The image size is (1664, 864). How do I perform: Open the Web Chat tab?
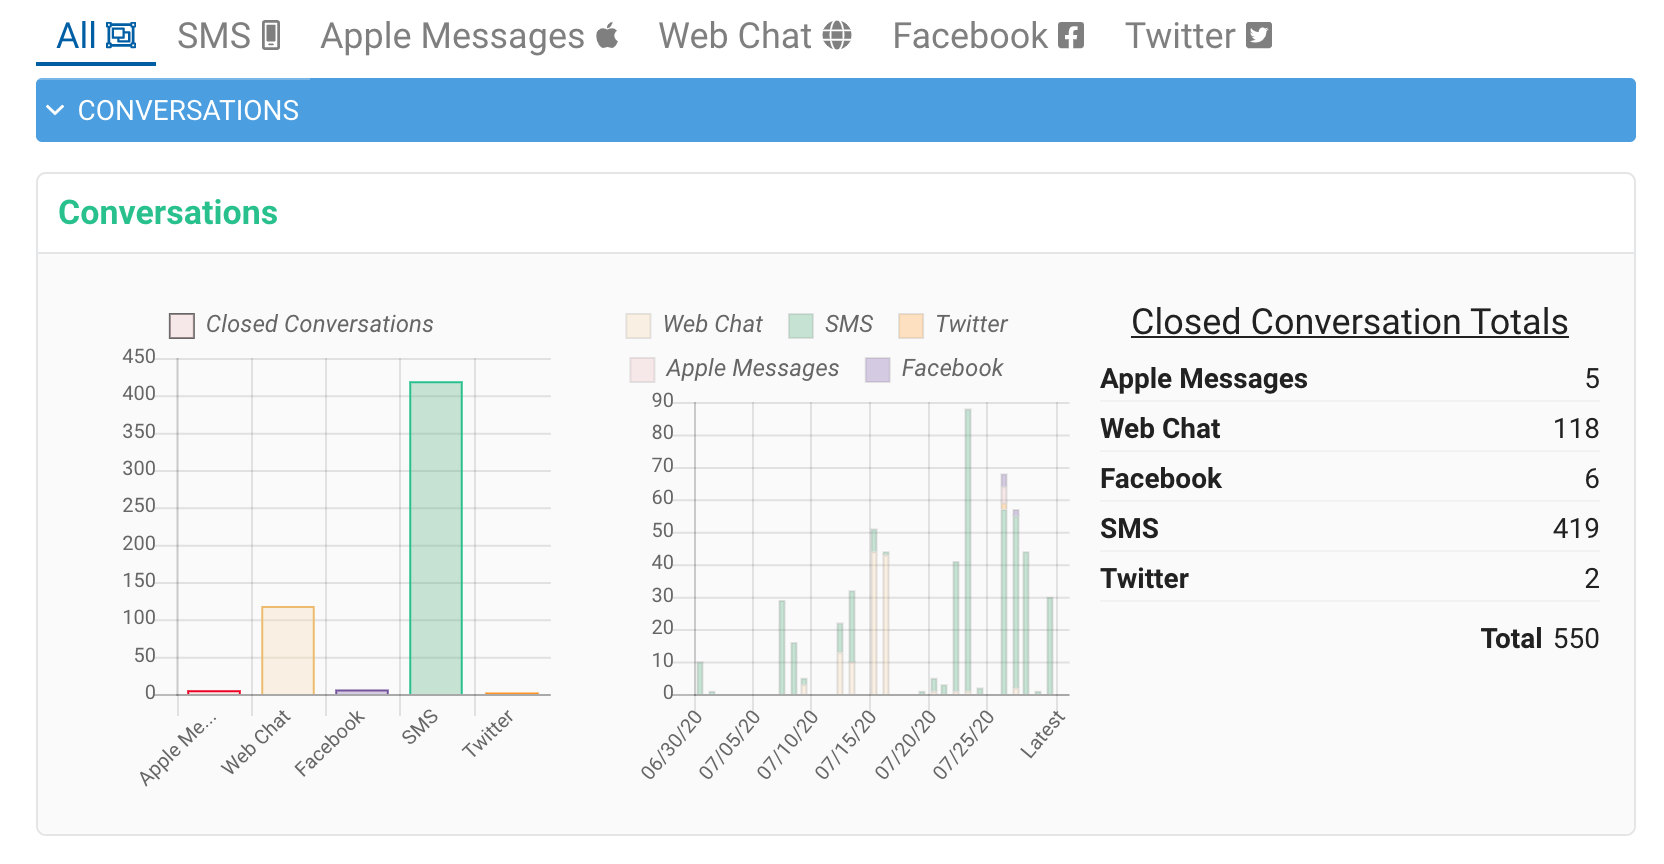coord(735,36)
